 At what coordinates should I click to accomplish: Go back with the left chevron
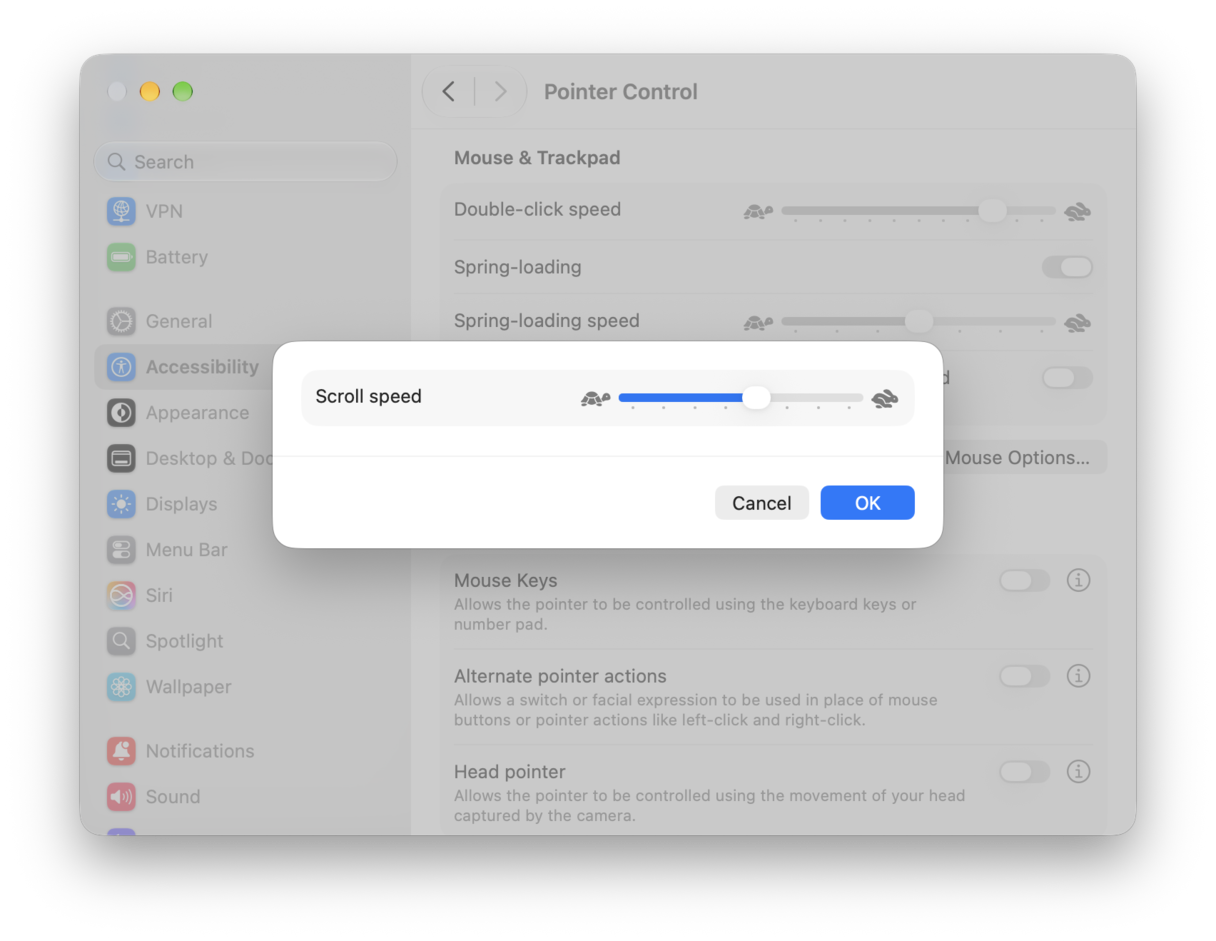coord(449,92)
